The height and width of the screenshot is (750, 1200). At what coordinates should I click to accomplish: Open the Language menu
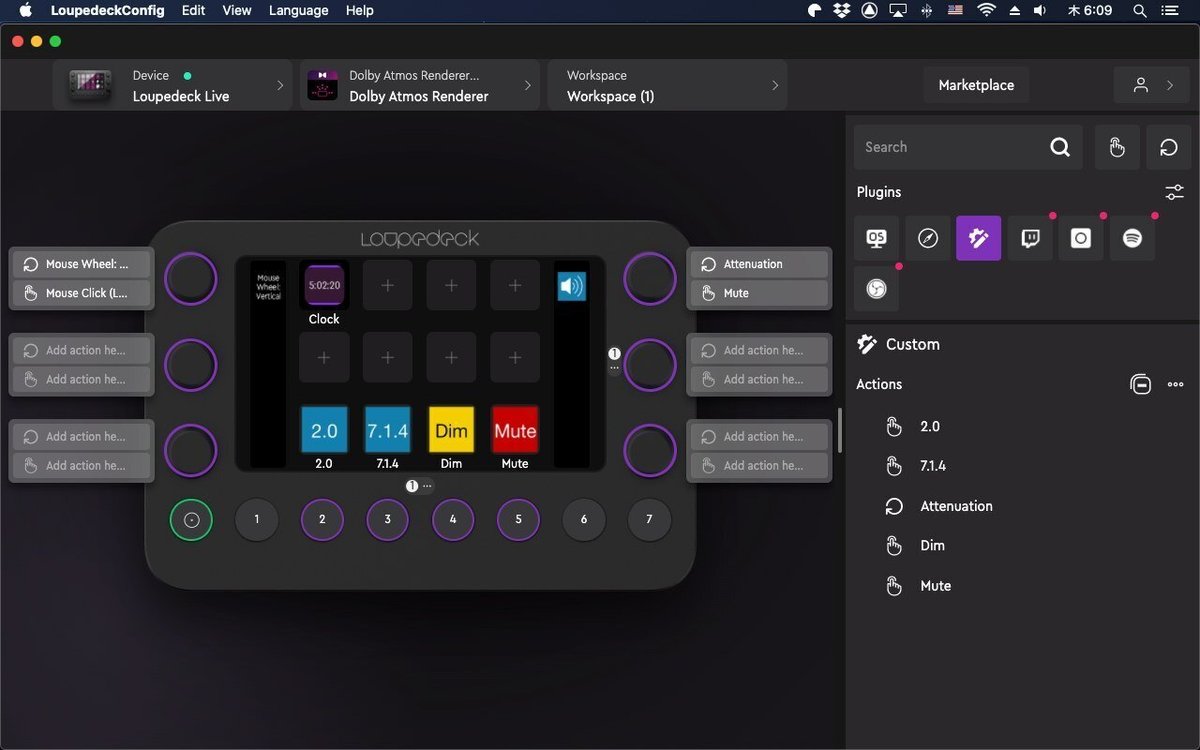click(299, 10)
